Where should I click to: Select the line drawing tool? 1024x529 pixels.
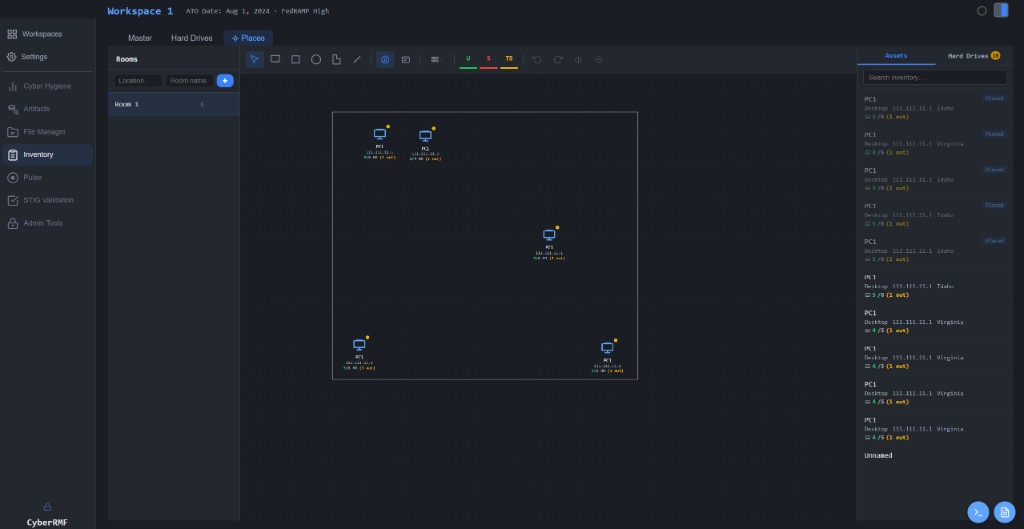357,60
